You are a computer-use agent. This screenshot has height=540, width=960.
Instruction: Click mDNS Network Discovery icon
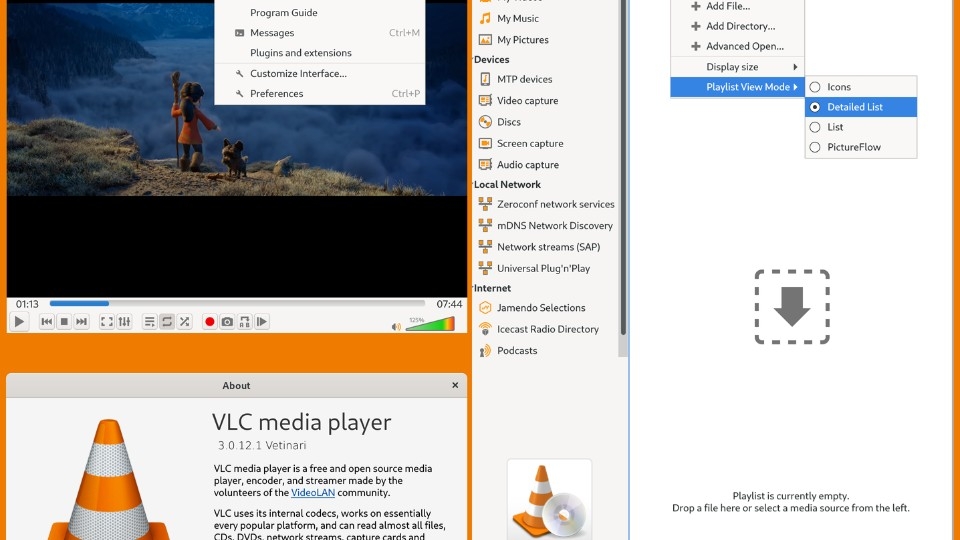pos(485,225)
